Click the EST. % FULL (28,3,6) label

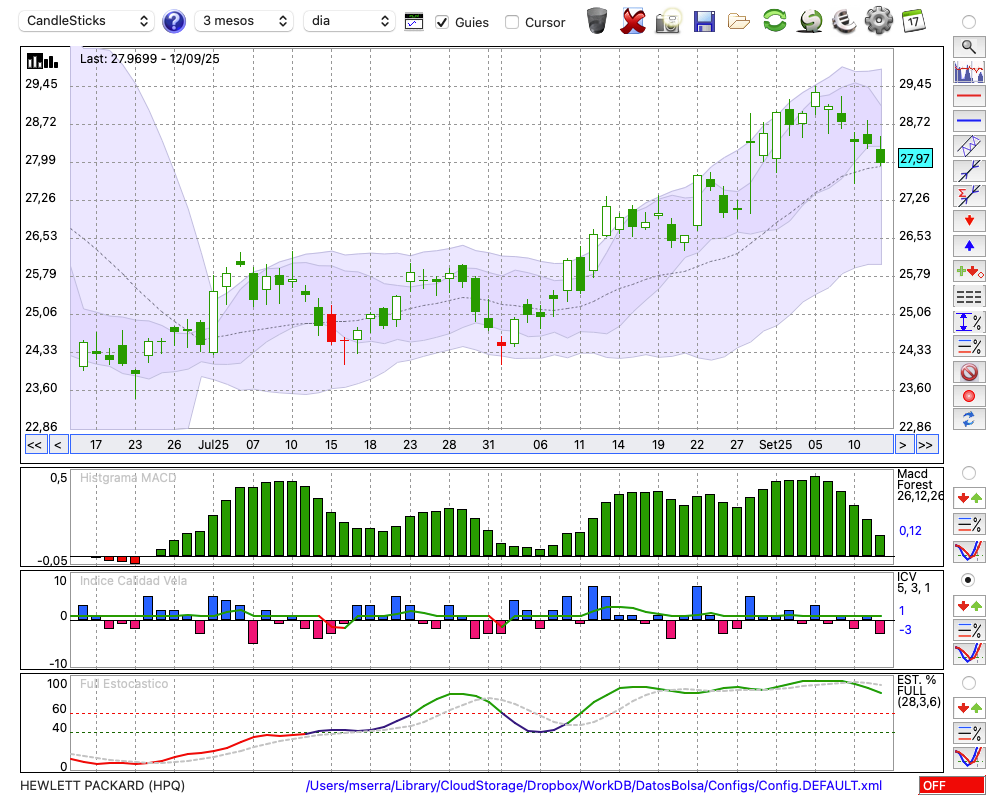[x=919, y=691]
